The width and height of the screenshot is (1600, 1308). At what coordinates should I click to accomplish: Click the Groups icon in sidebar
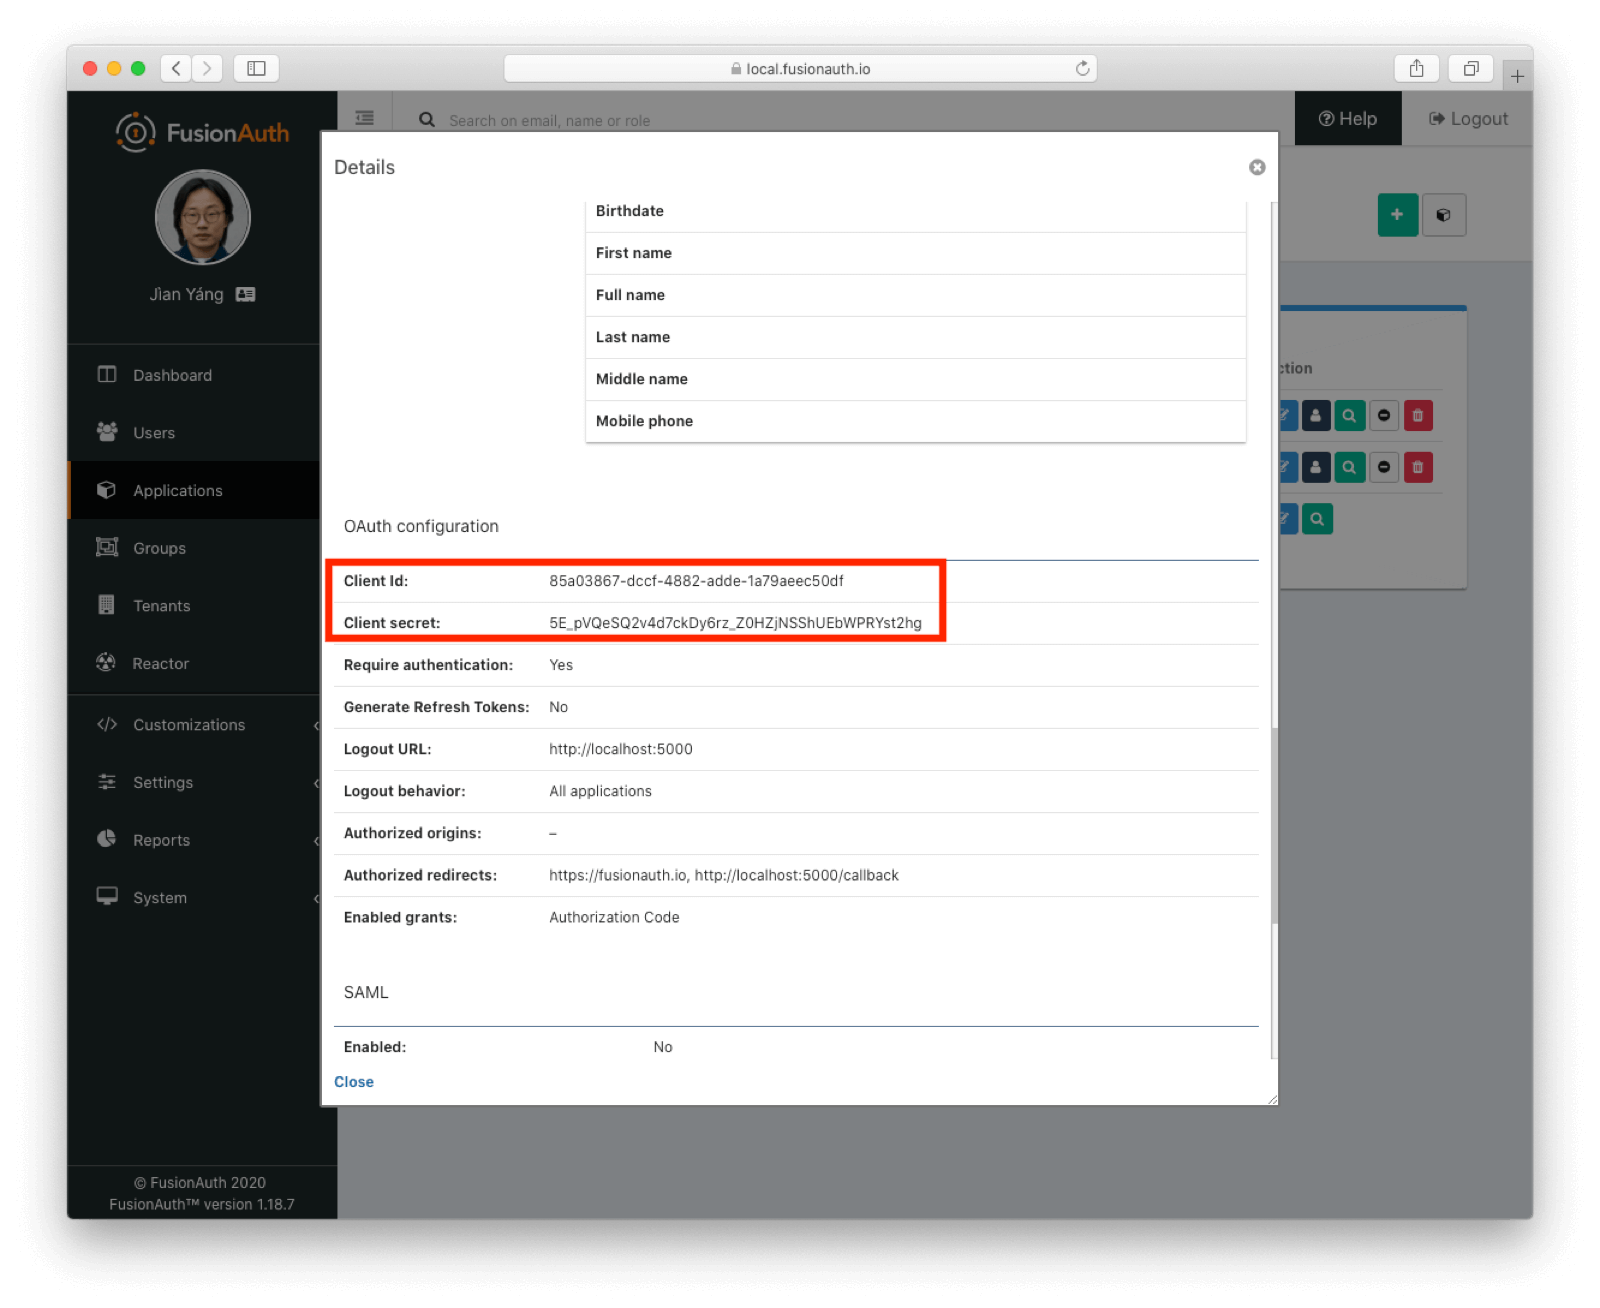107,547
